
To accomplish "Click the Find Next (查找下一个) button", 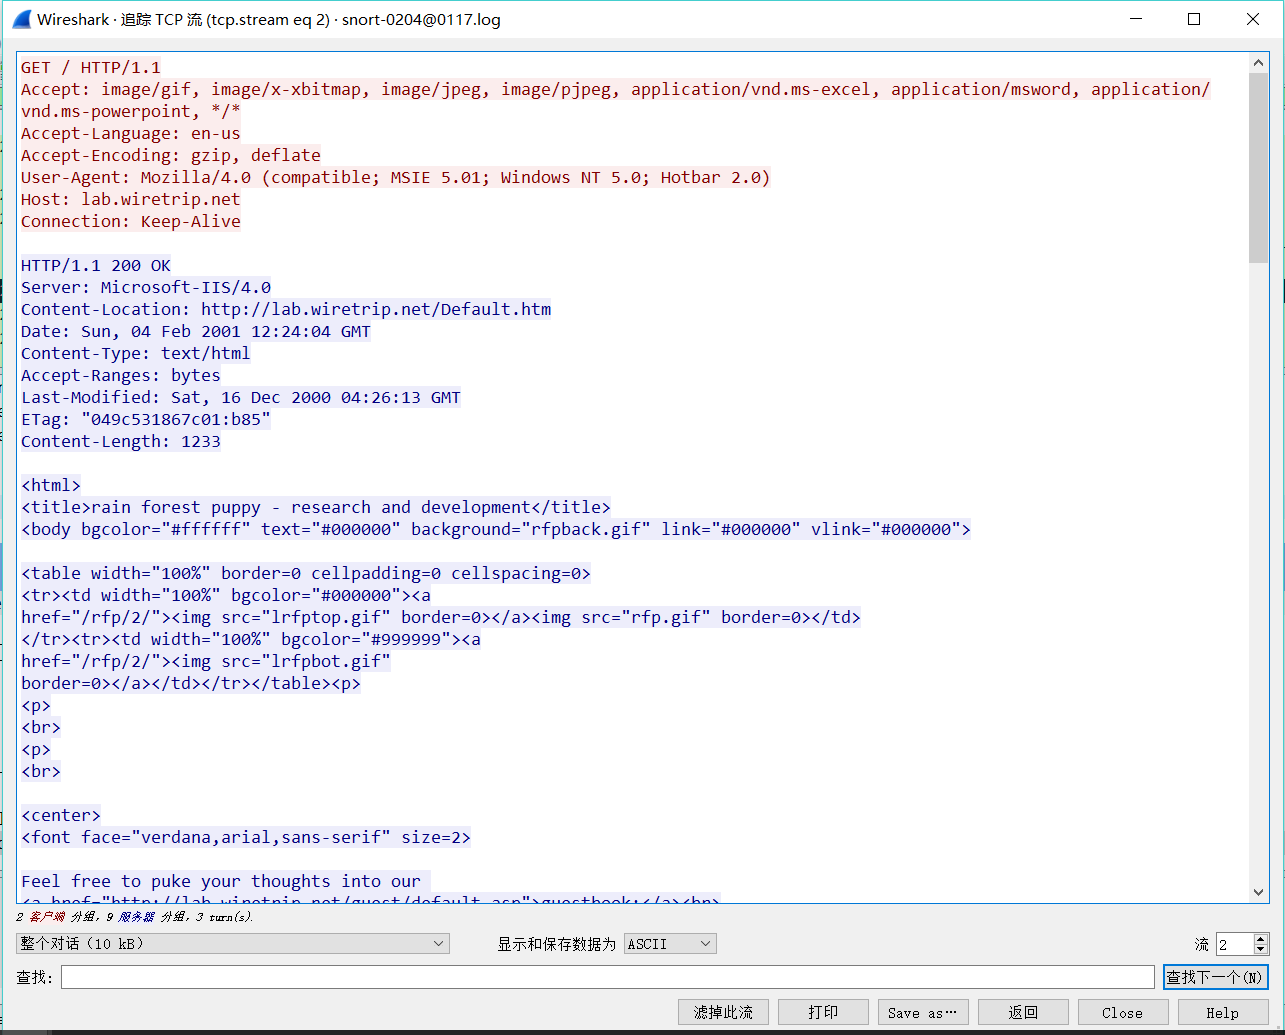I will (1216, 977).
